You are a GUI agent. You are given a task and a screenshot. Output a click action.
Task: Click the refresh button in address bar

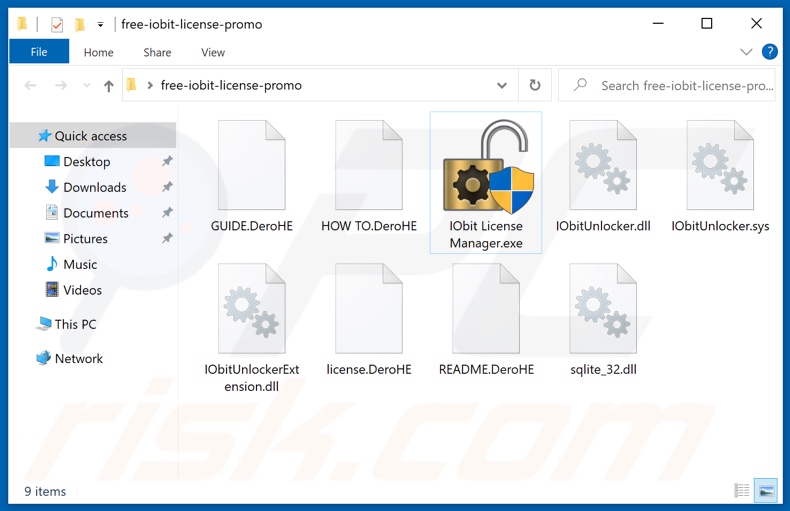coord(535,86)
